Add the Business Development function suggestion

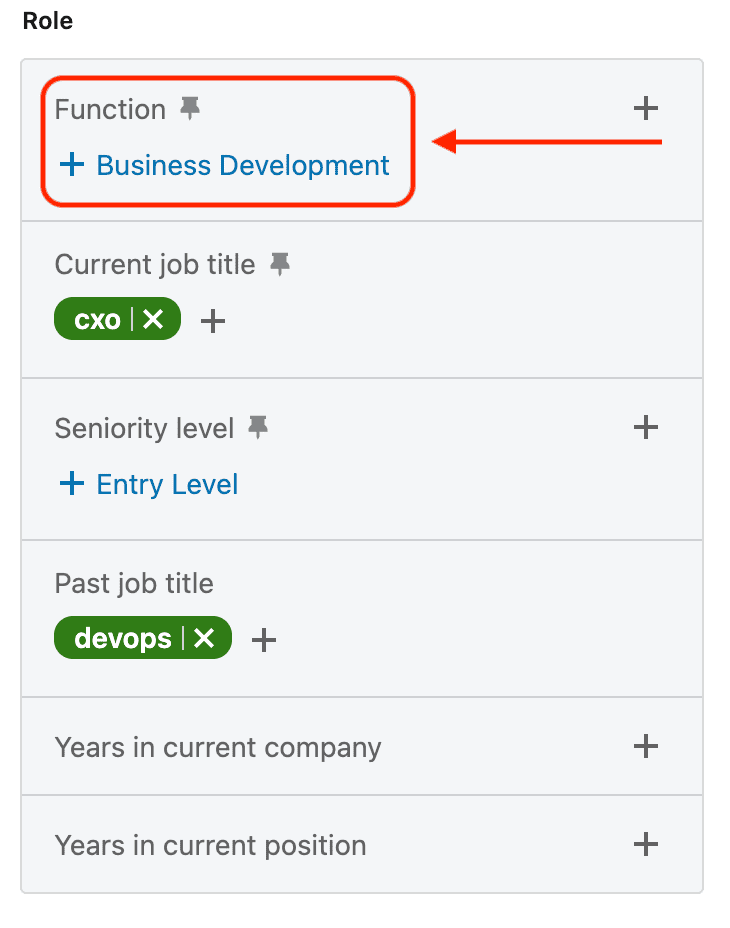[x=225, y=165]
